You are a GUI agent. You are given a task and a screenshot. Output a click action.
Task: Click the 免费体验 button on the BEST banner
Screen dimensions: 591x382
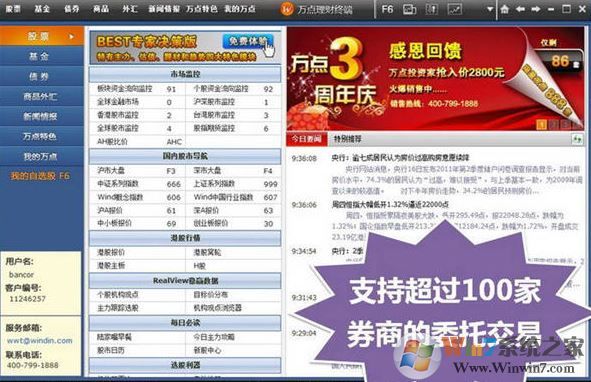pyautogui.click(x=247, y=41)
